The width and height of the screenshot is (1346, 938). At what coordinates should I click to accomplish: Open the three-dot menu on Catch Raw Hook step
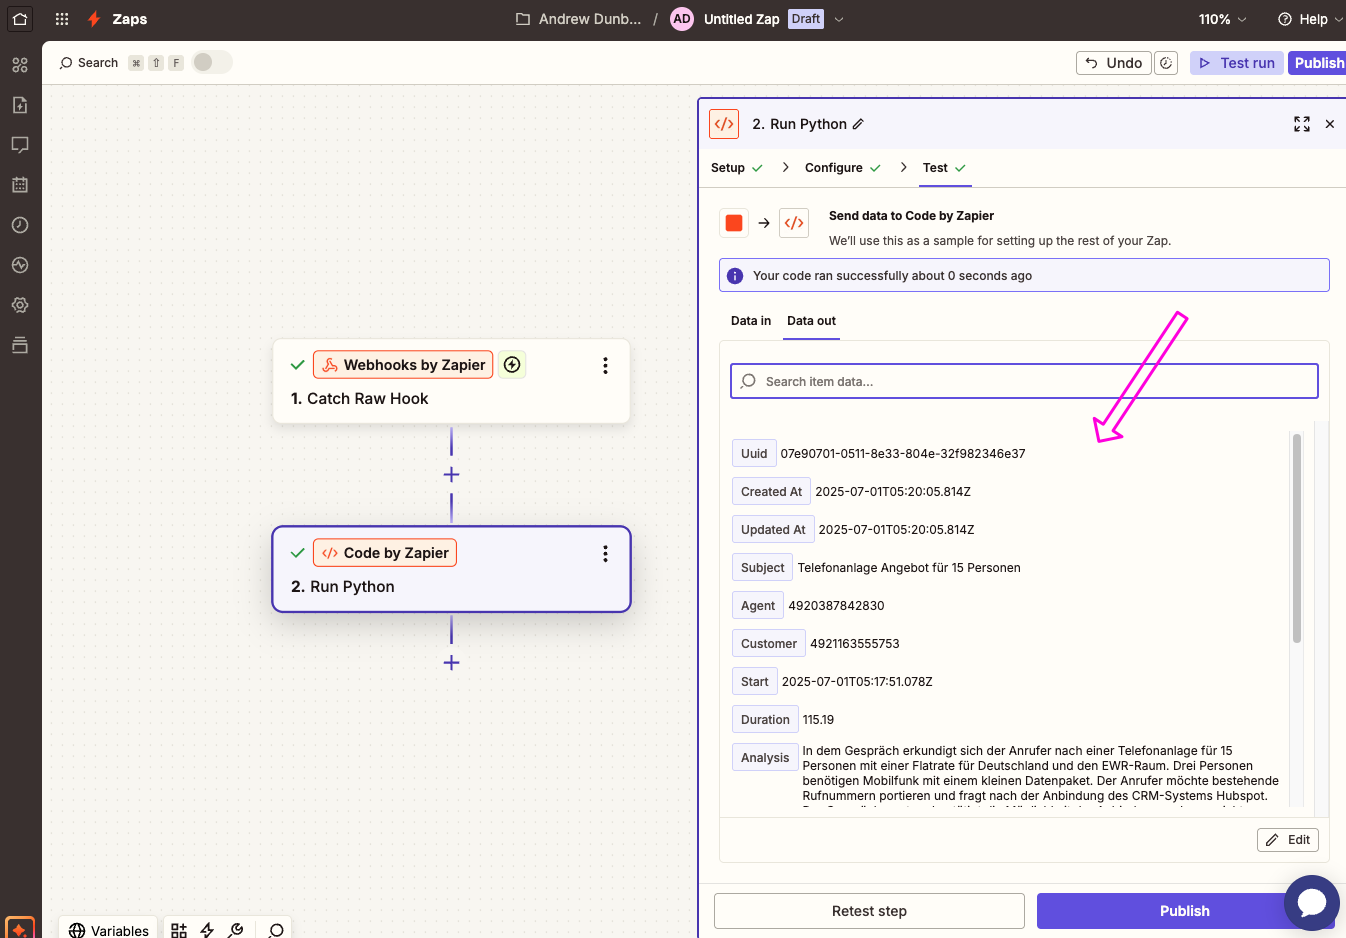[x=605, y=366]
